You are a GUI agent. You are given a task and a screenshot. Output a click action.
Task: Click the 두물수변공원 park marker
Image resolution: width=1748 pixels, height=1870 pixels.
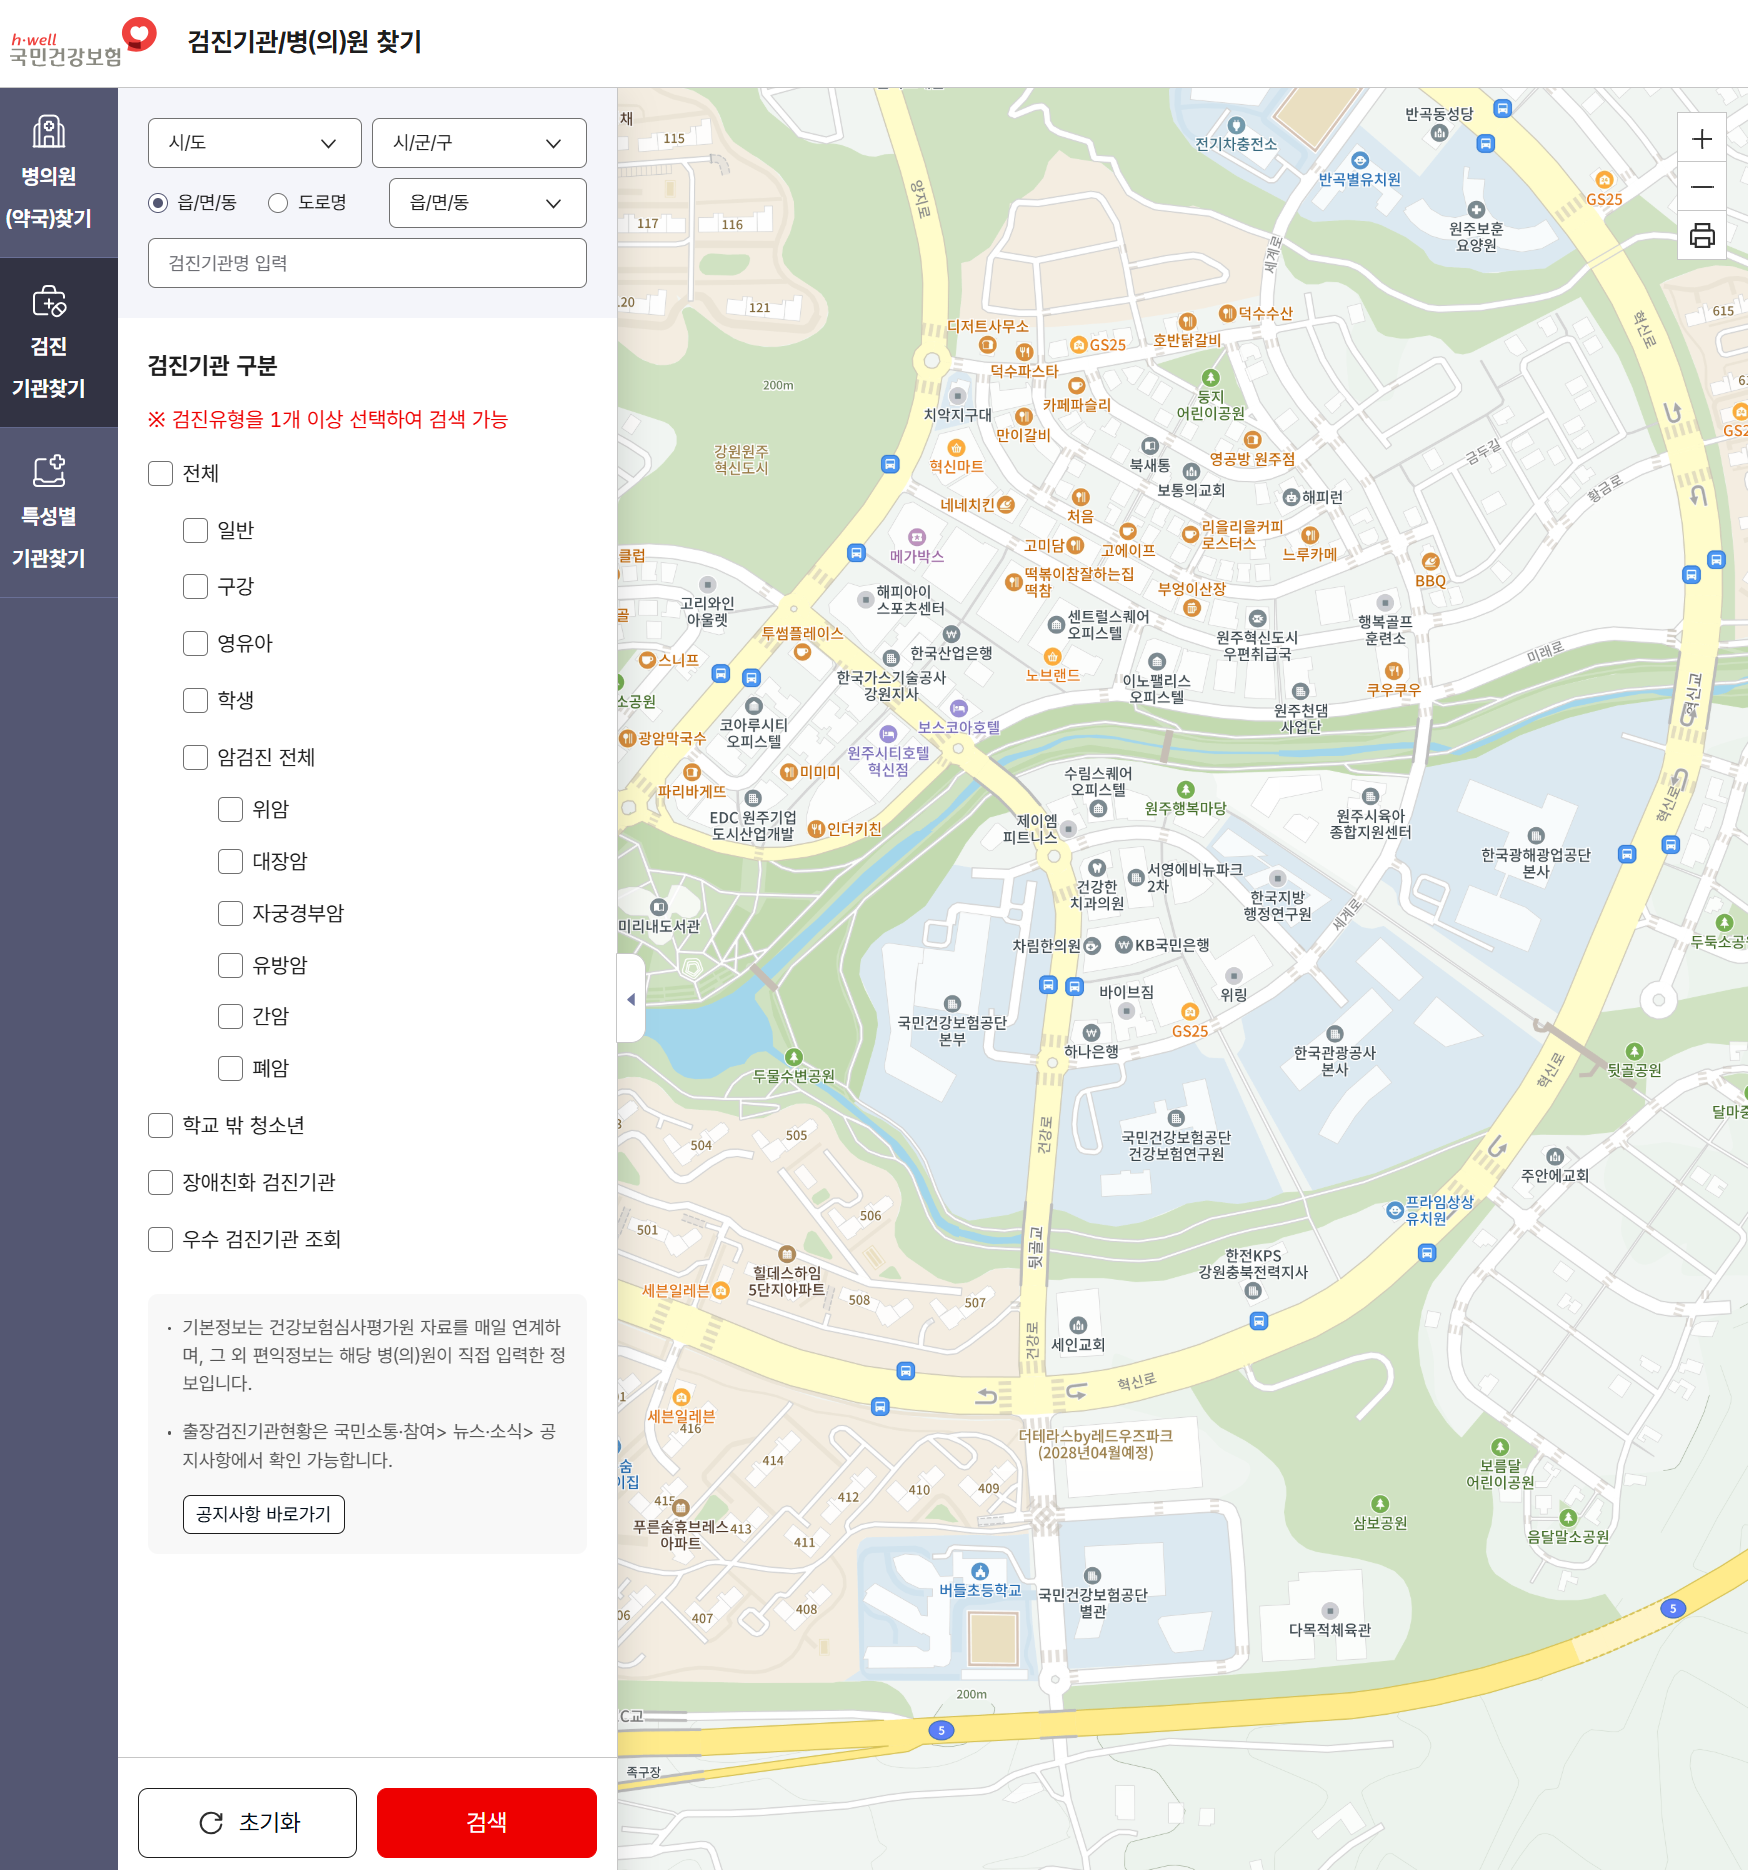794,1057
